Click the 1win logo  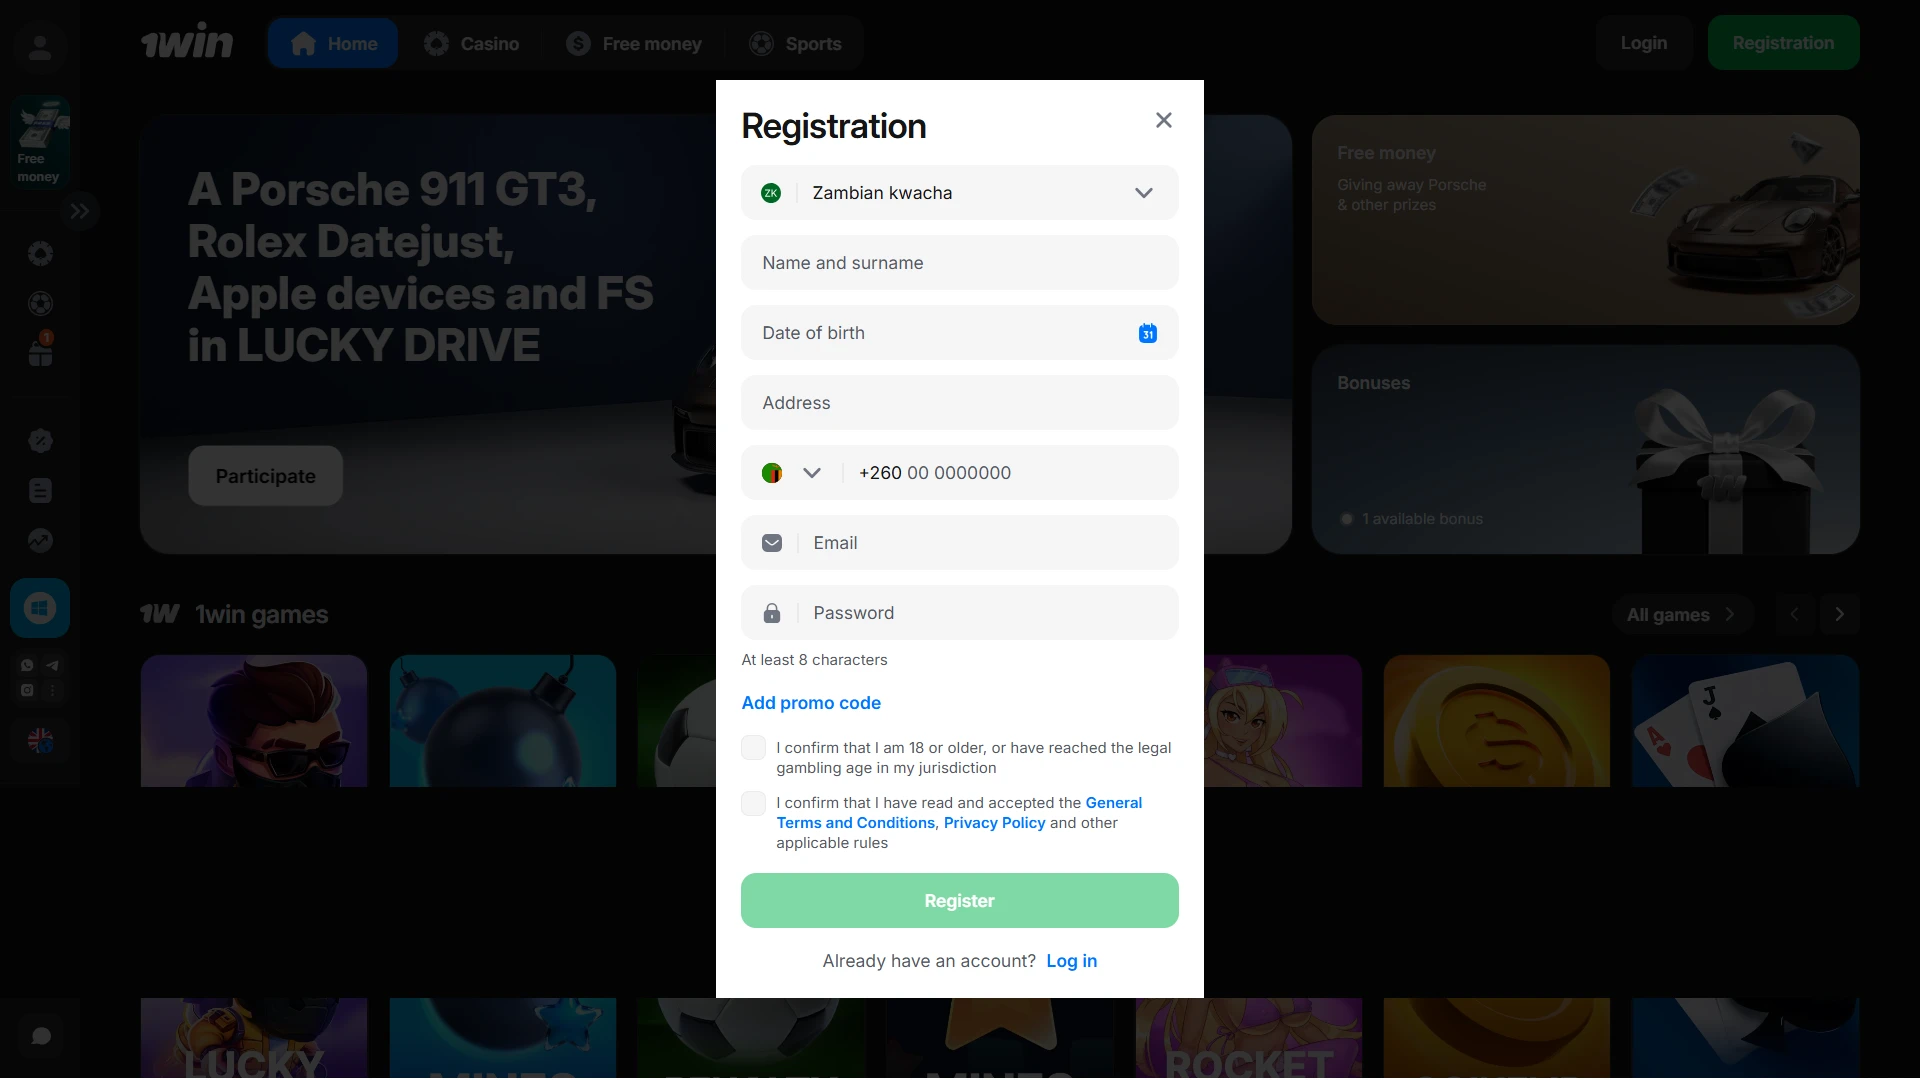[187, 43]
